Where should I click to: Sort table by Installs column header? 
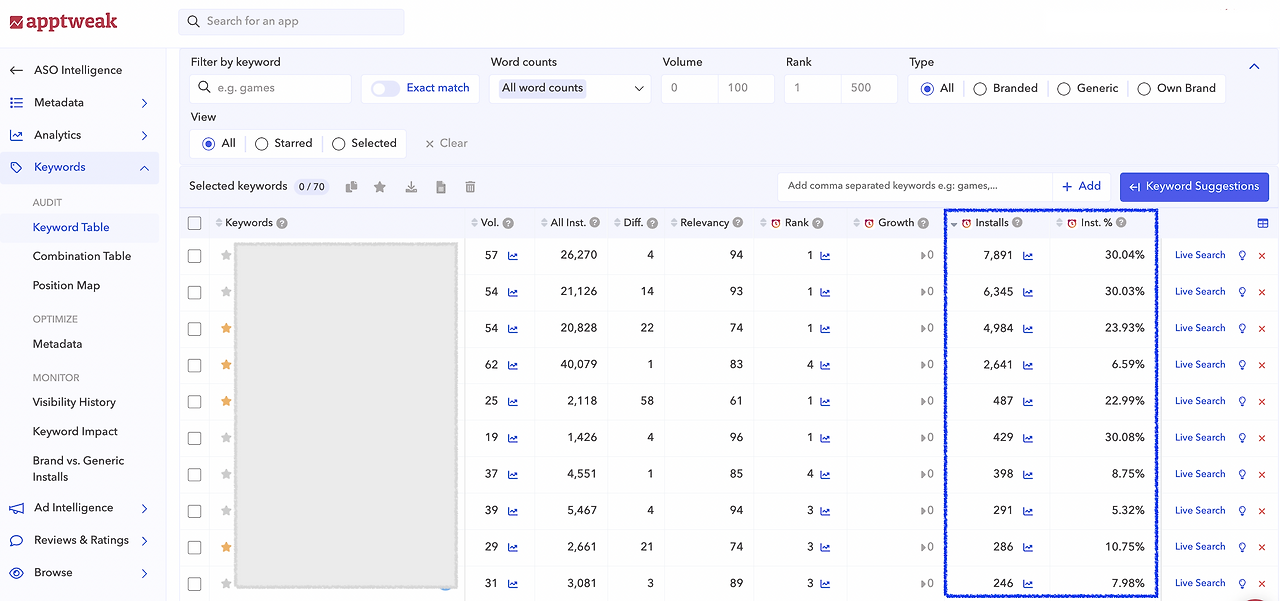pos(992,223)
